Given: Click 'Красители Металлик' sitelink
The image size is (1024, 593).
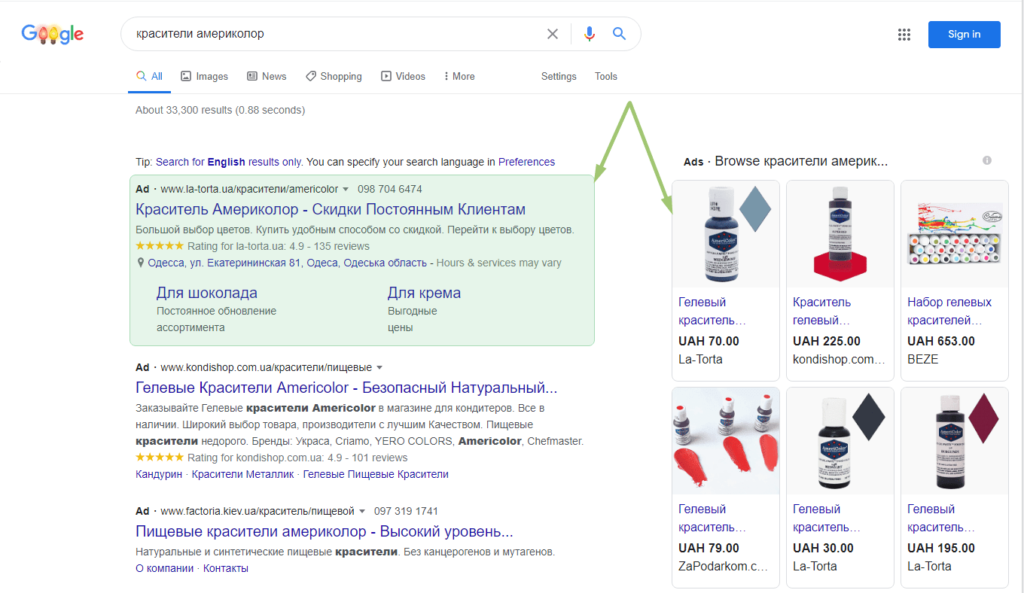Looking at the screenshot, I should click(242, 474).
